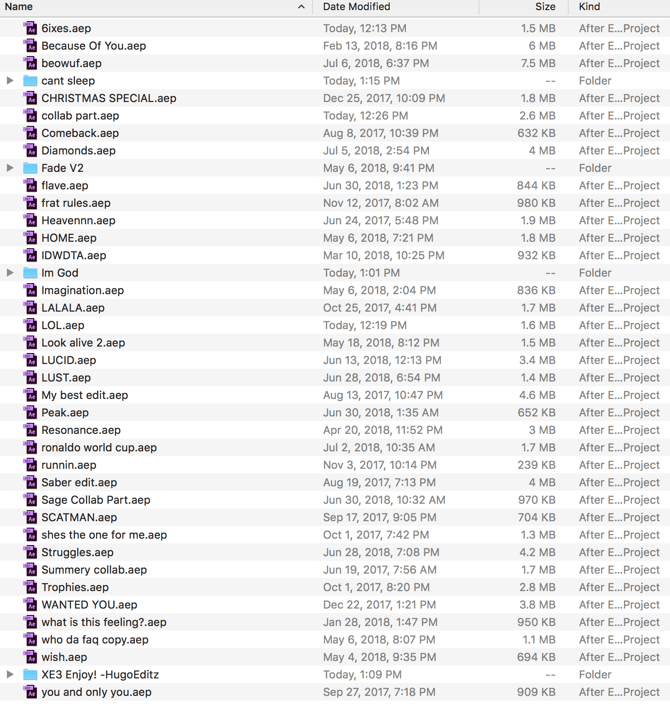670x706 pixels.
Task: Select the file named Imagination.aep
Action: tap(82, 290)
